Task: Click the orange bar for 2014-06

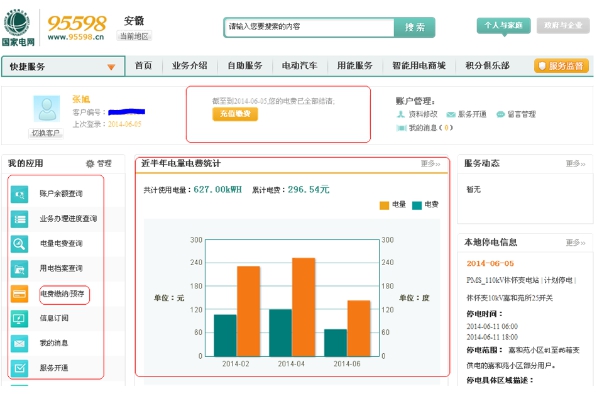Action: pyautogui.click(x=359, y=329)
